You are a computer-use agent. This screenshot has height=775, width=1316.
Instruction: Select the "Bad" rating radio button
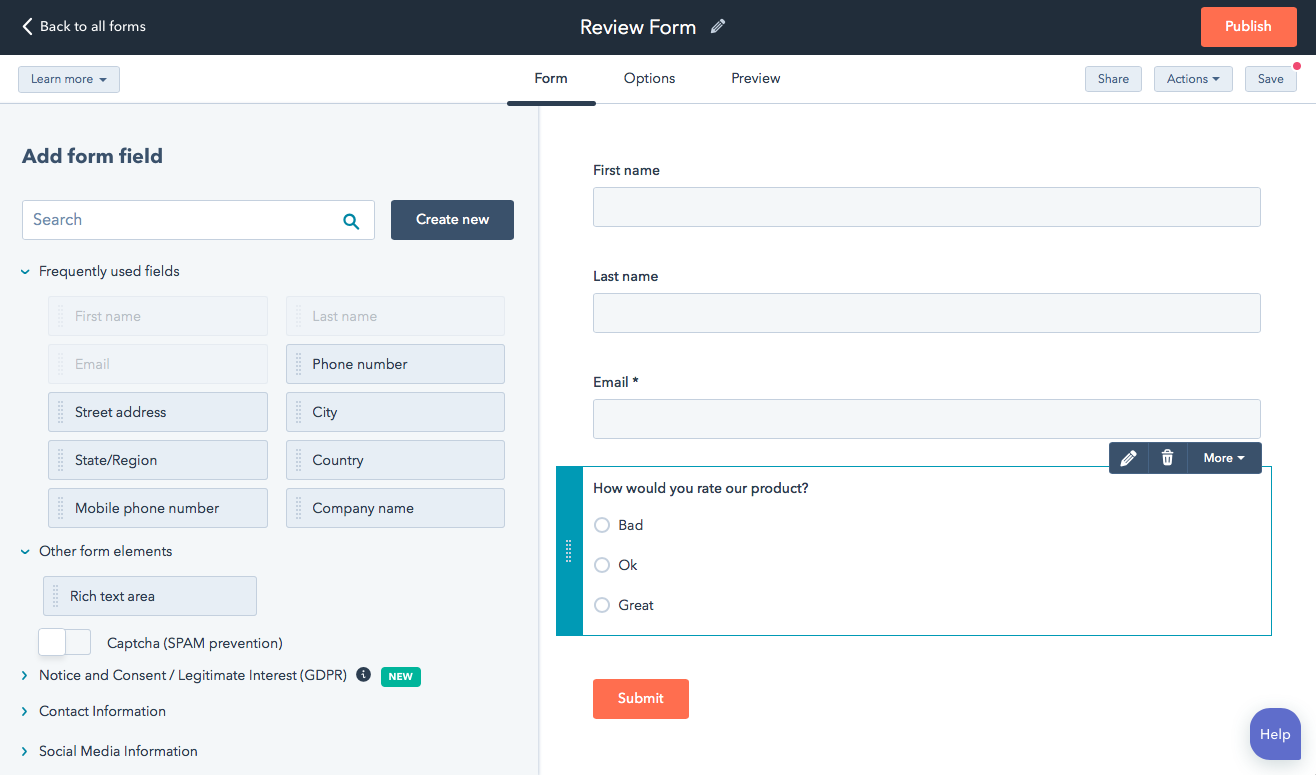(x=602, y=525)
